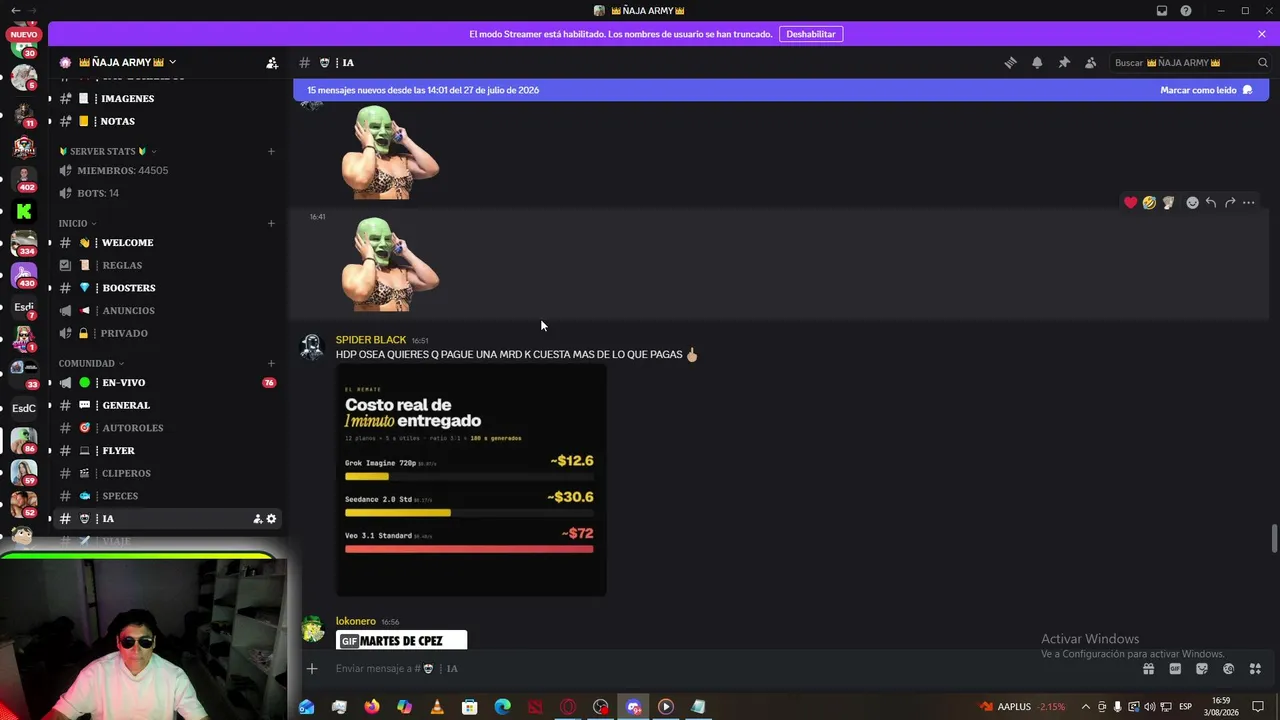Open emoji reaction picker on hovered message
Image resolution: width=1280 pixels, height=720 pixels.
pyautogui.click(x=1192, y=202)
